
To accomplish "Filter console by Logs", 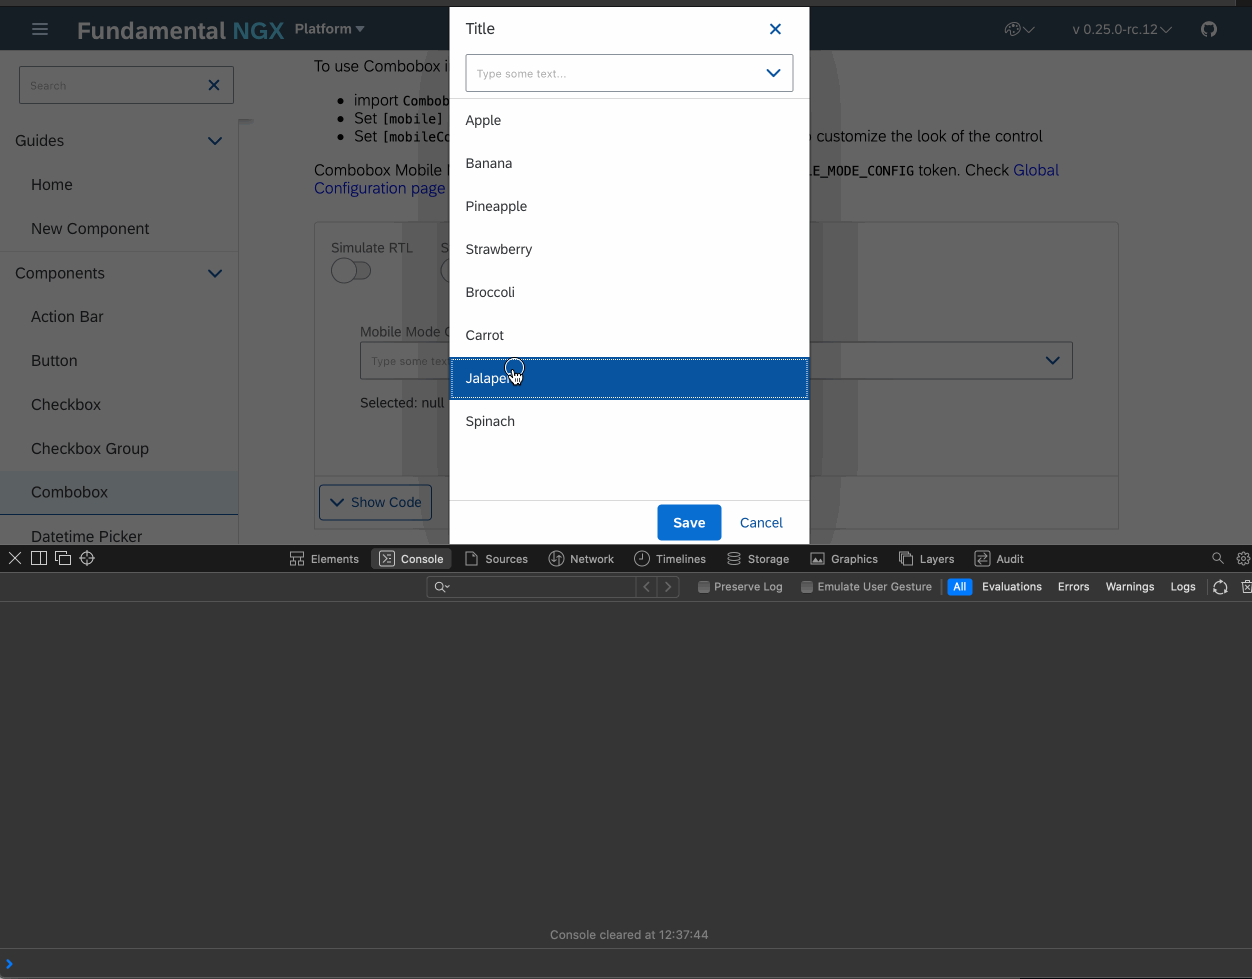I will [1183, 587].
